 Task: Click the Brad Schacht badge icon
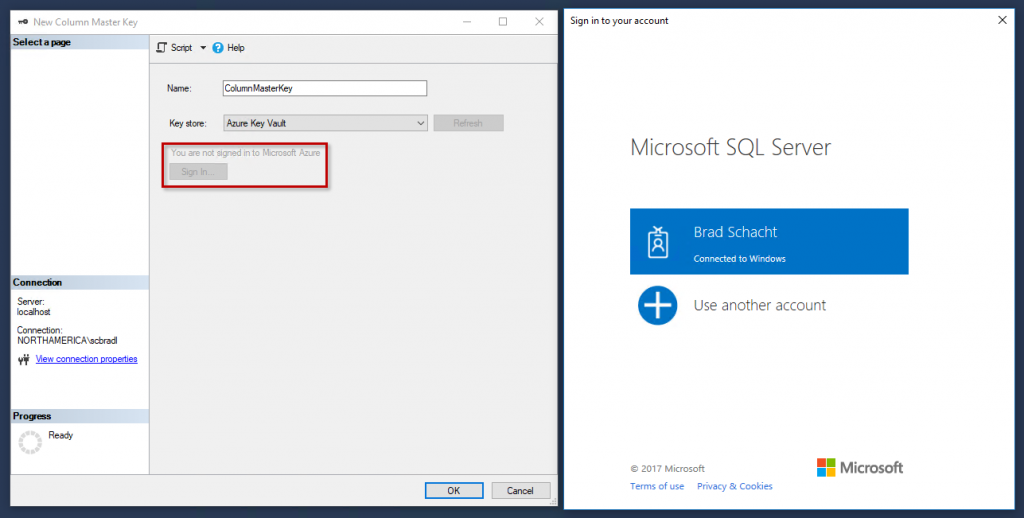tap(657, 242)
